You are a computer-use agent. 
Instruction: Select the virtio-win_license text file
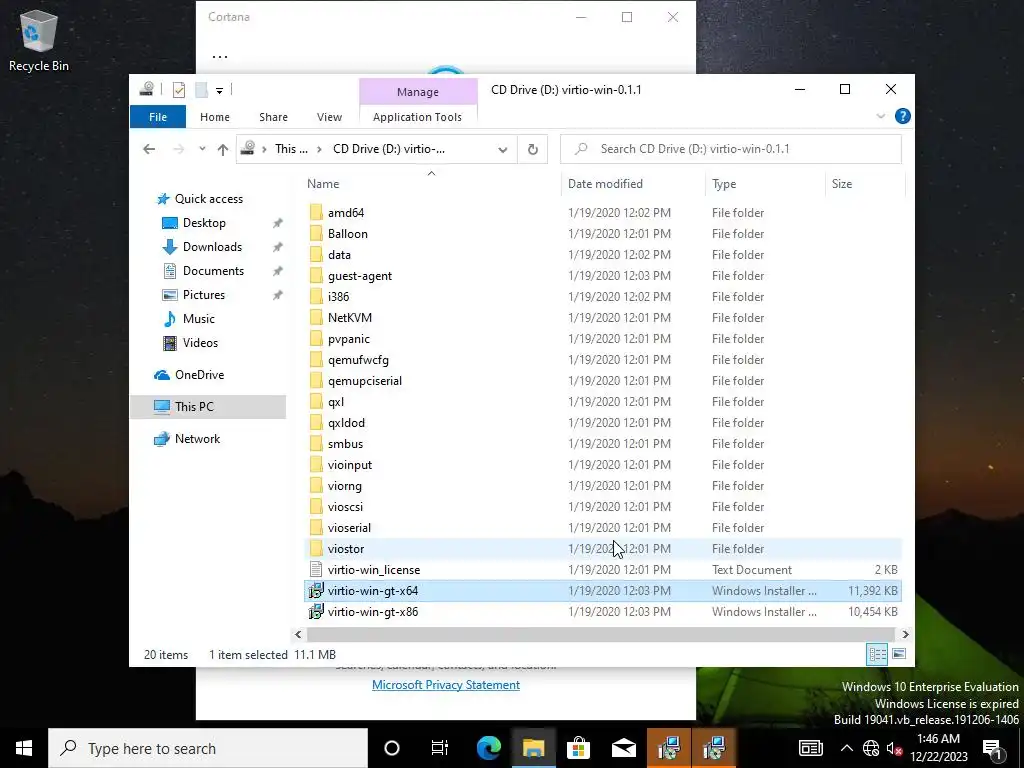[x=374, y=569]
